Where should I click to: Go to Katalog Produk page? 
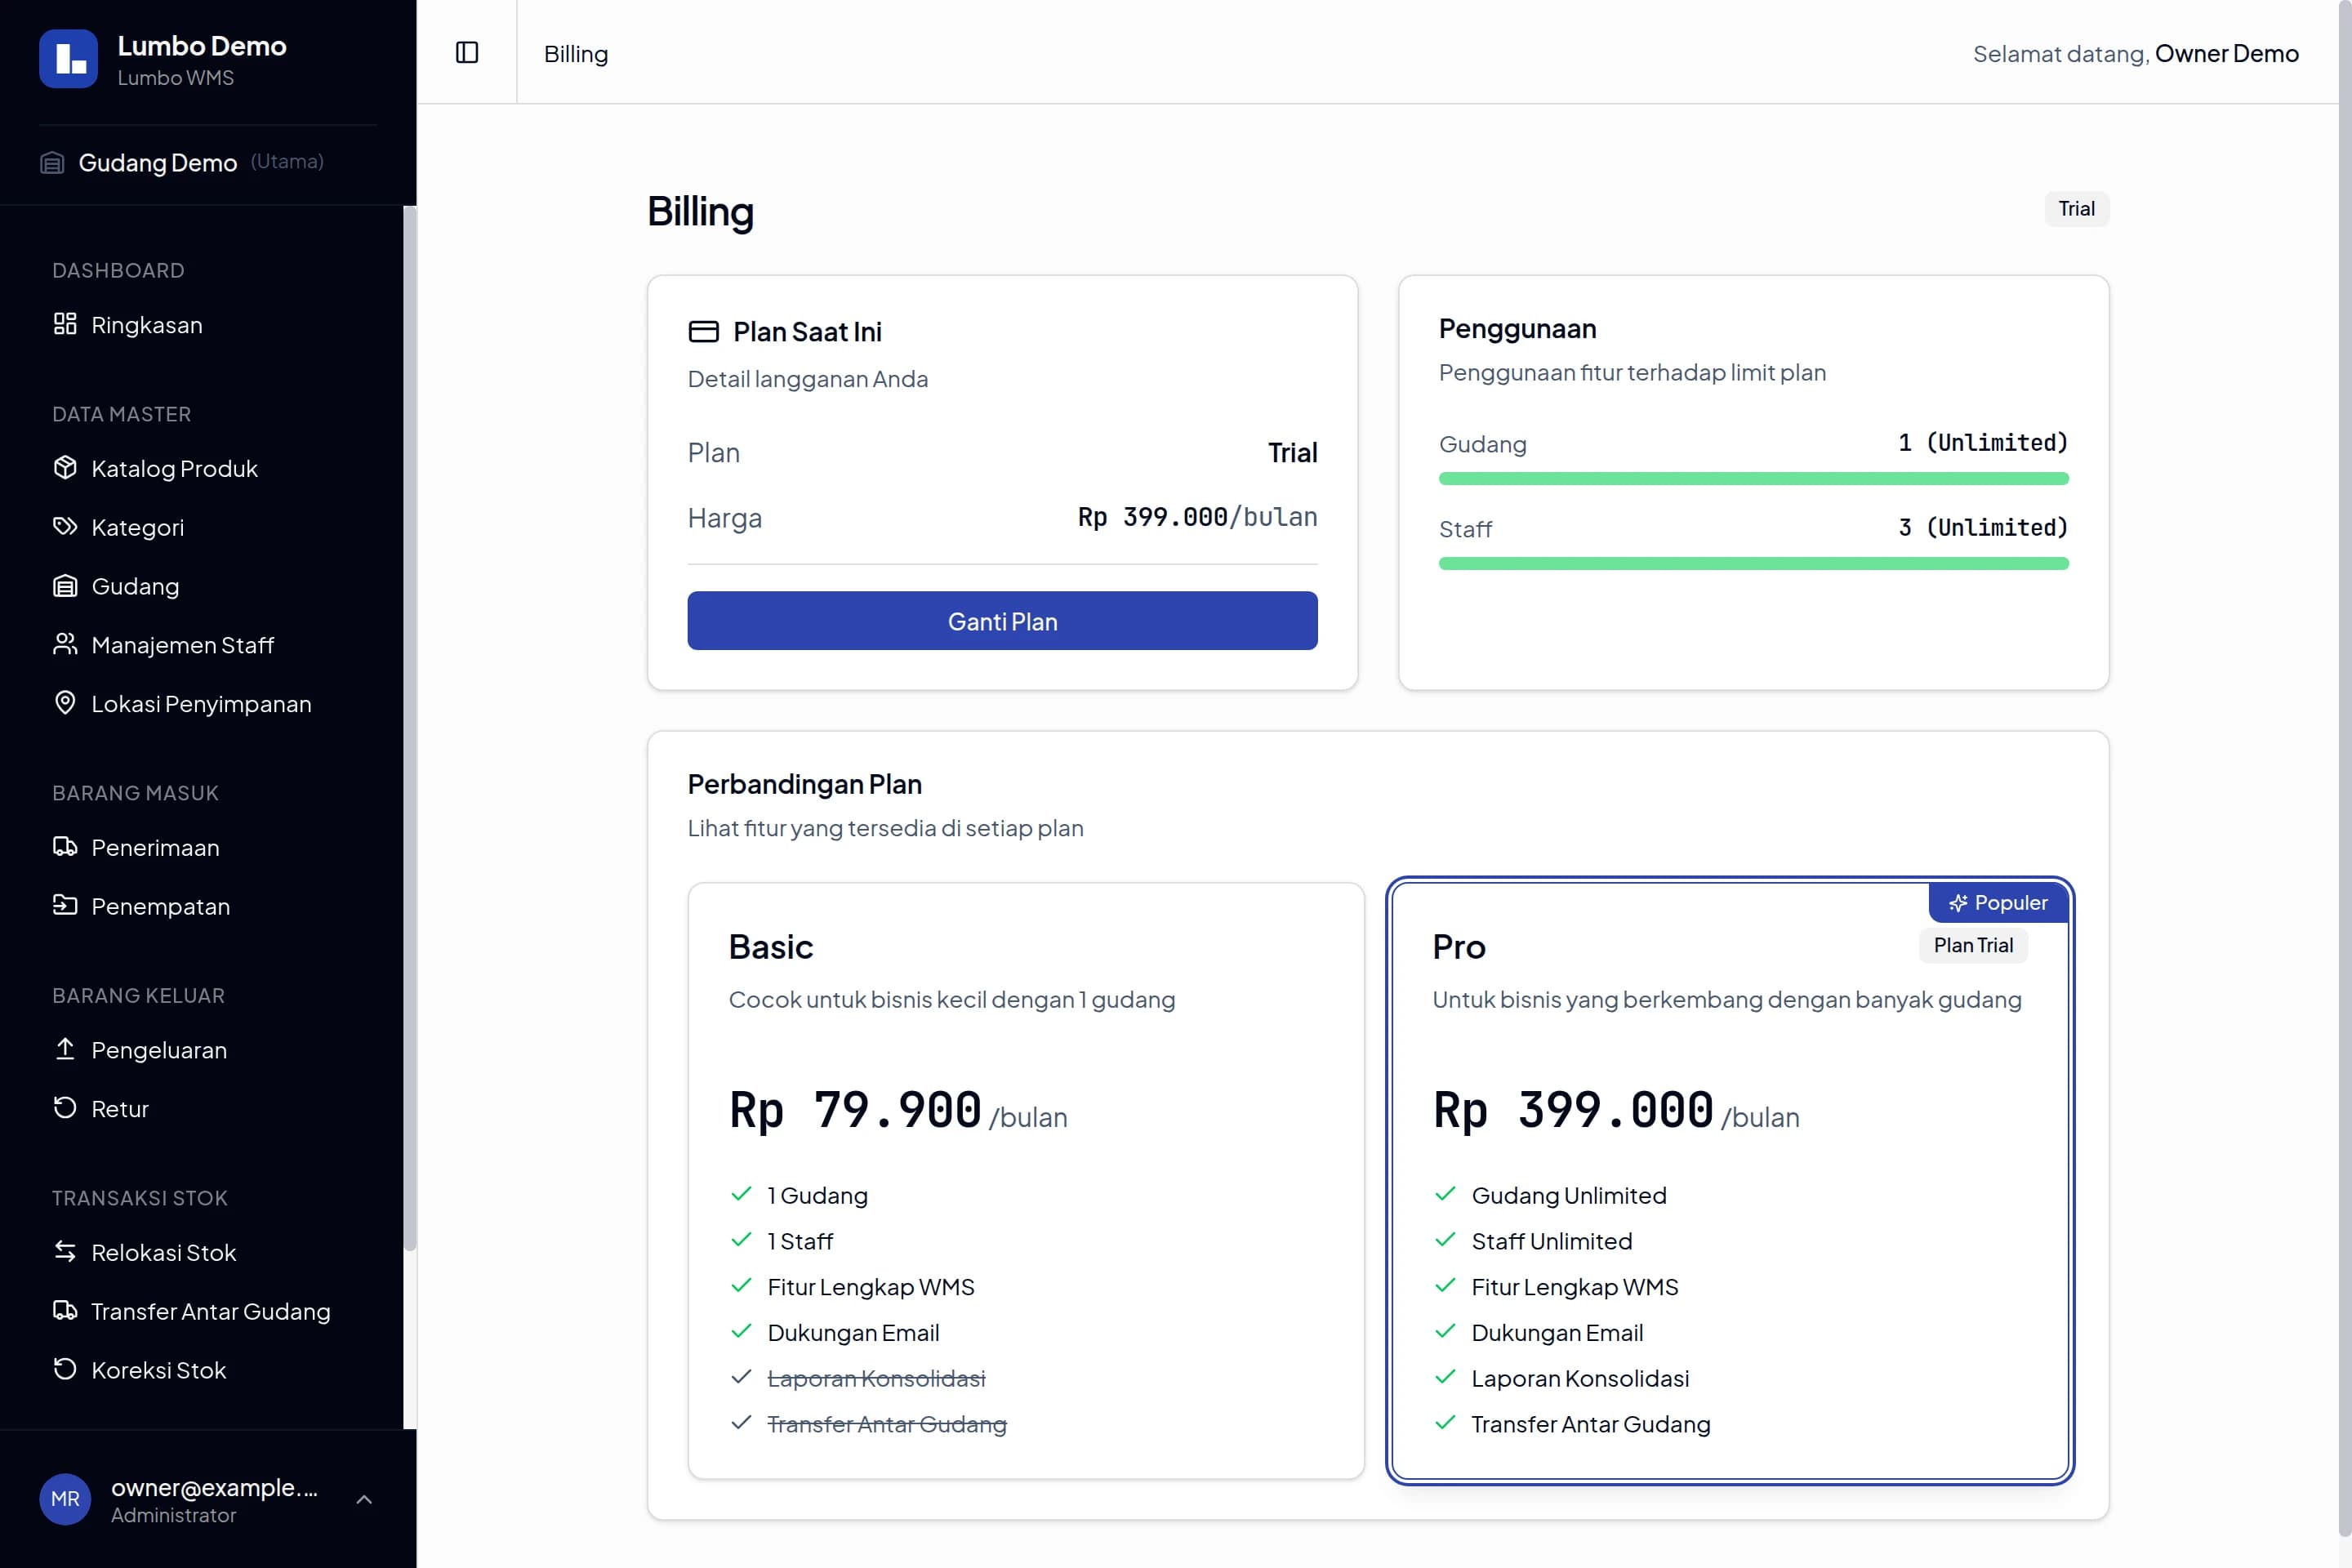[208, 469]
